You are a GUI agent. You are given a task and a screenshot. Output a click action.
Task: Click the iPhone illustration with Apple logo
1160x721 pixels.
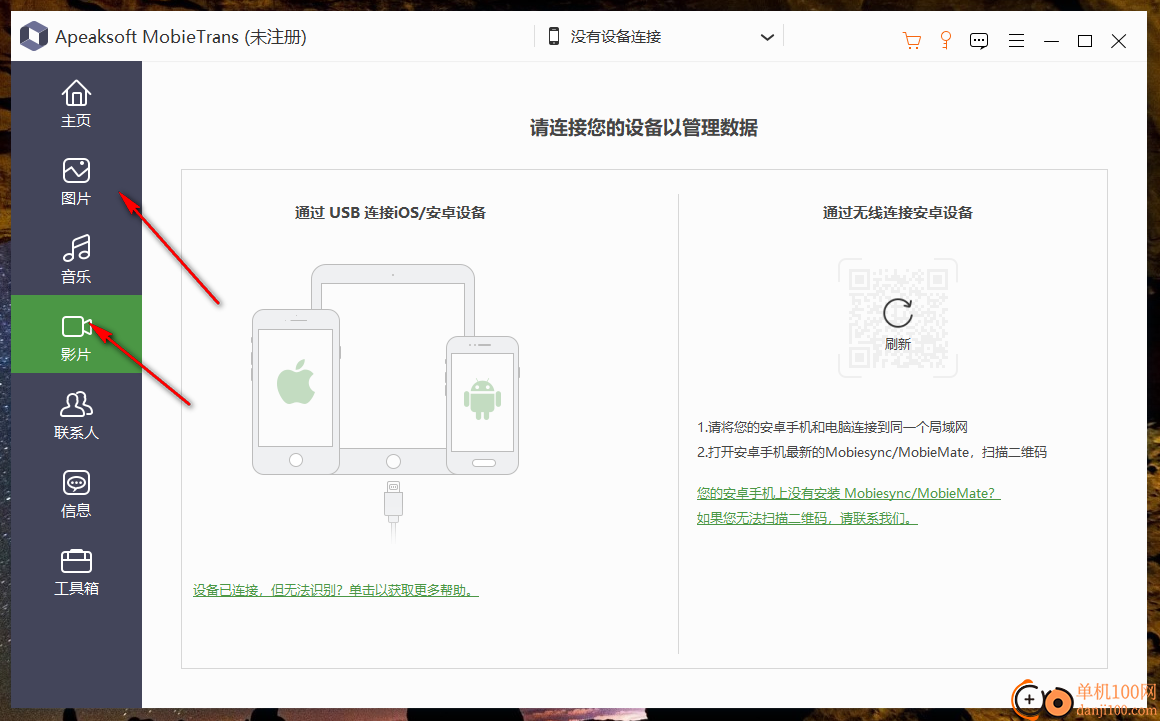296,391
